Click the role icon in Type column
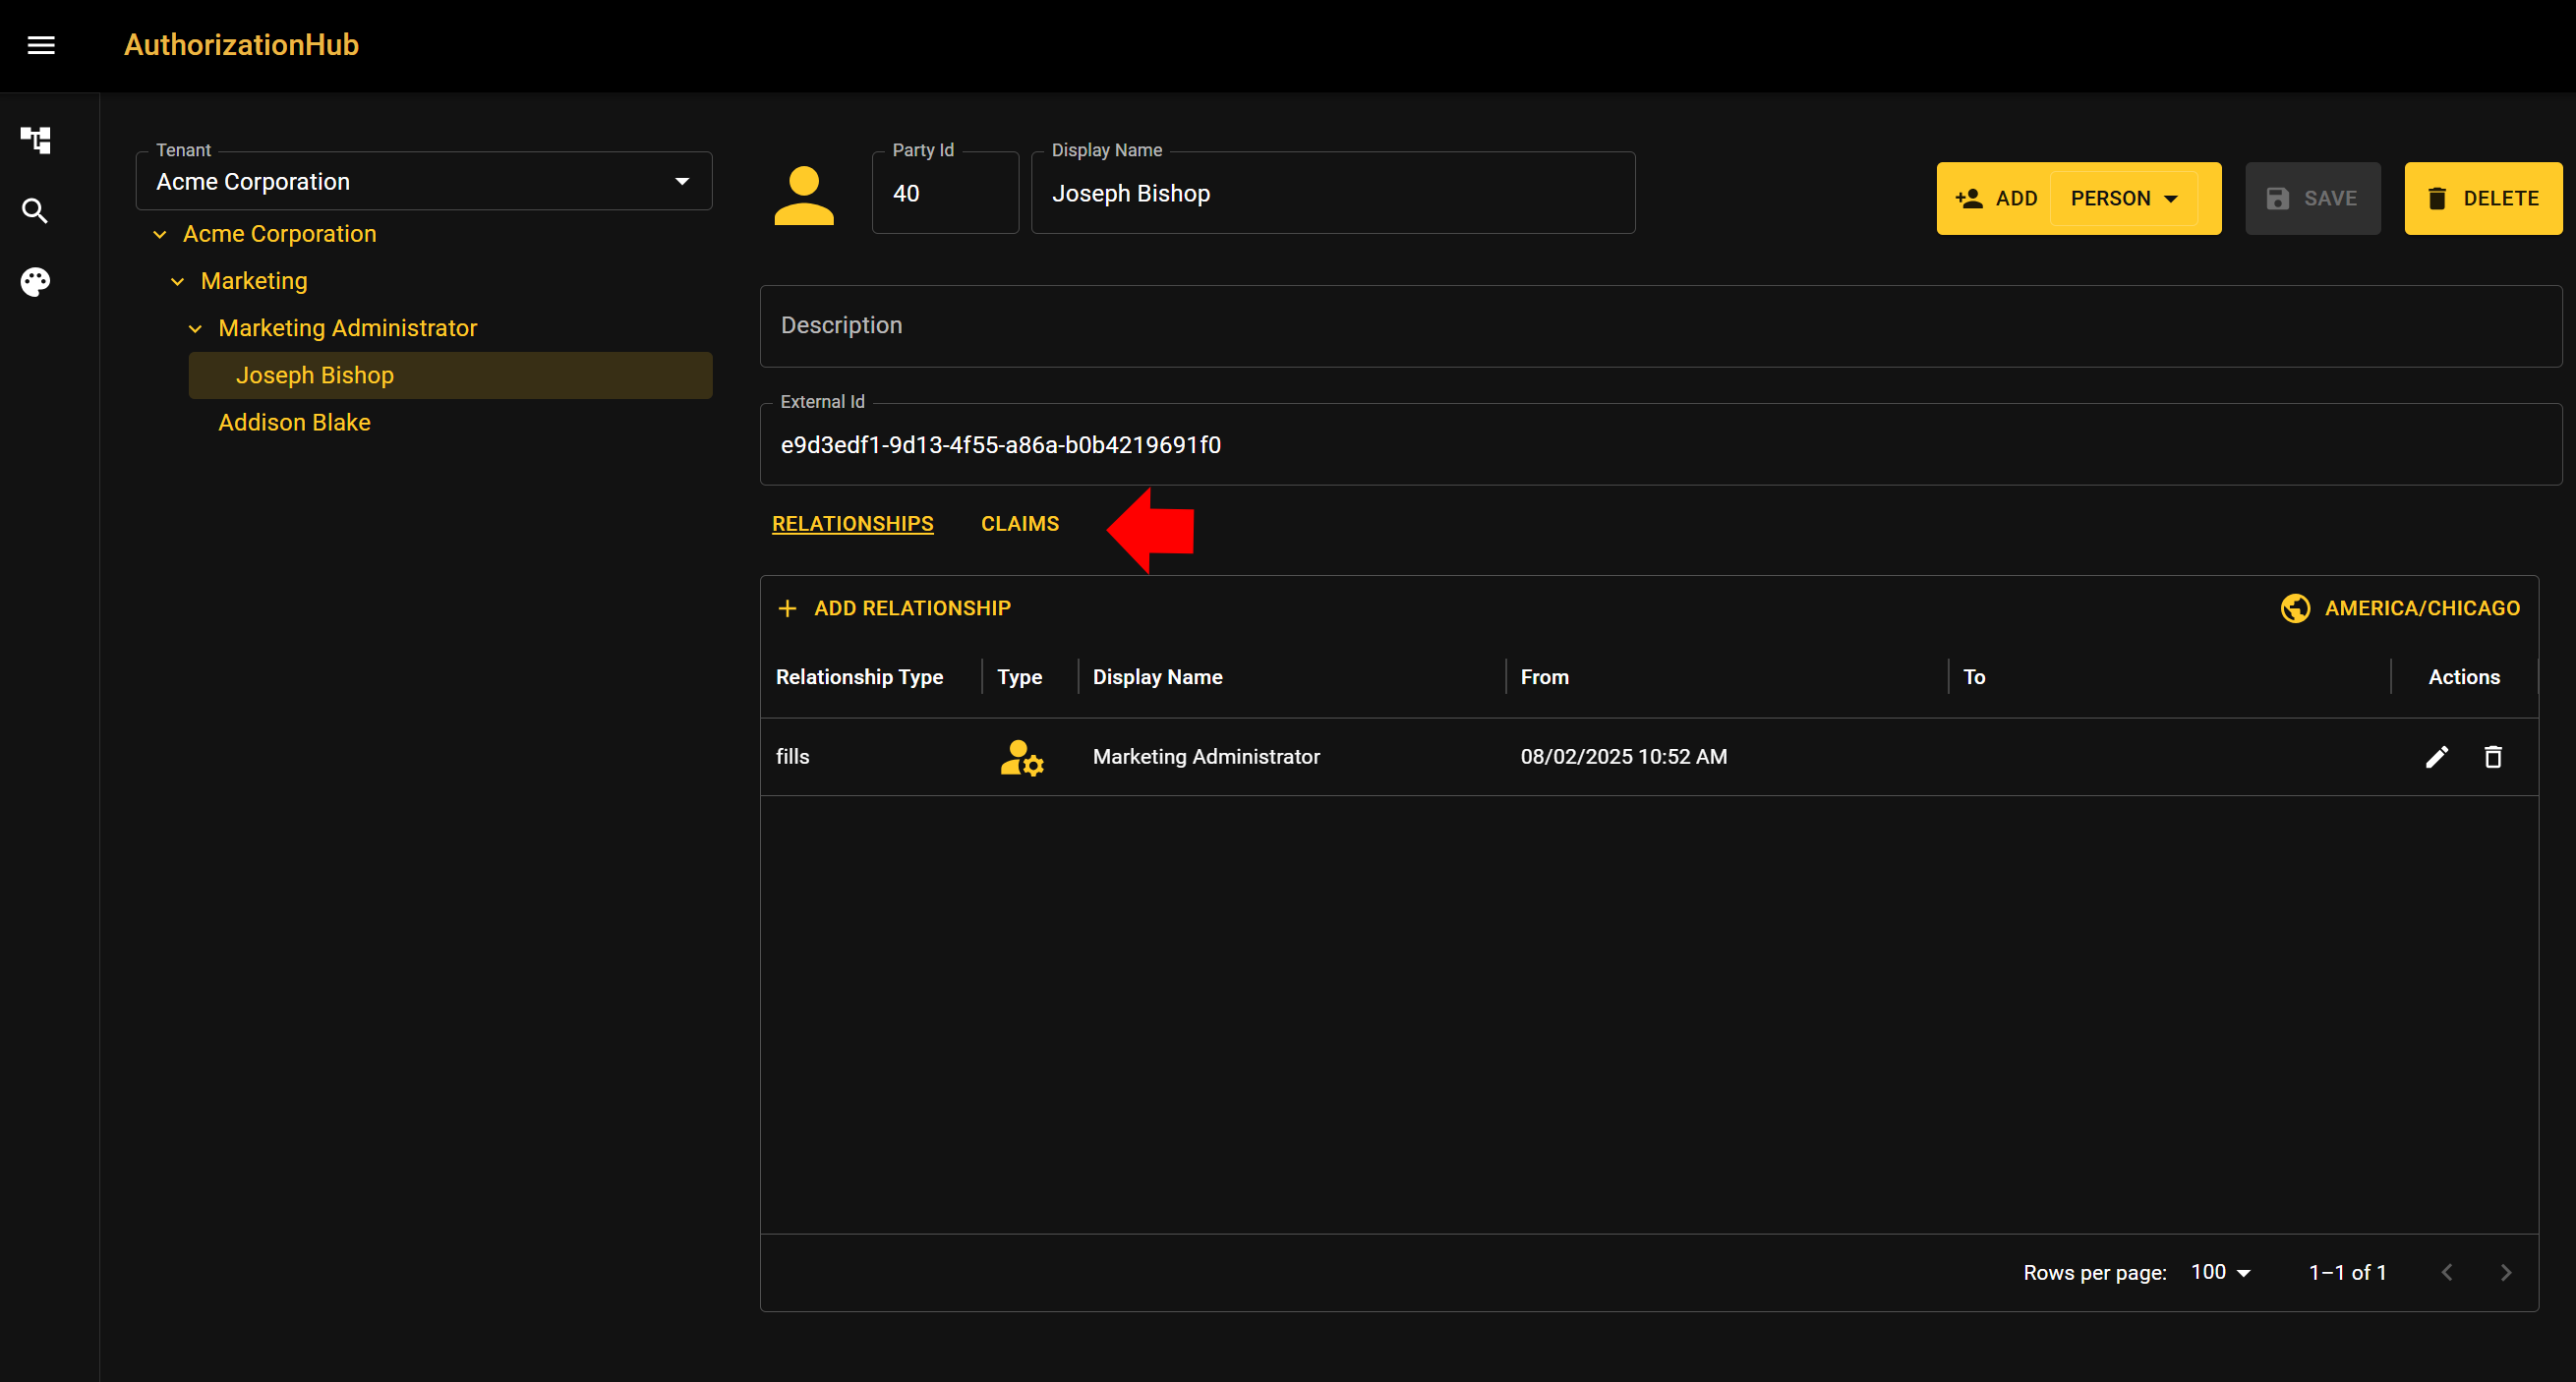The height and width of the screenshot is (1382, 2576). (1022, 758)
